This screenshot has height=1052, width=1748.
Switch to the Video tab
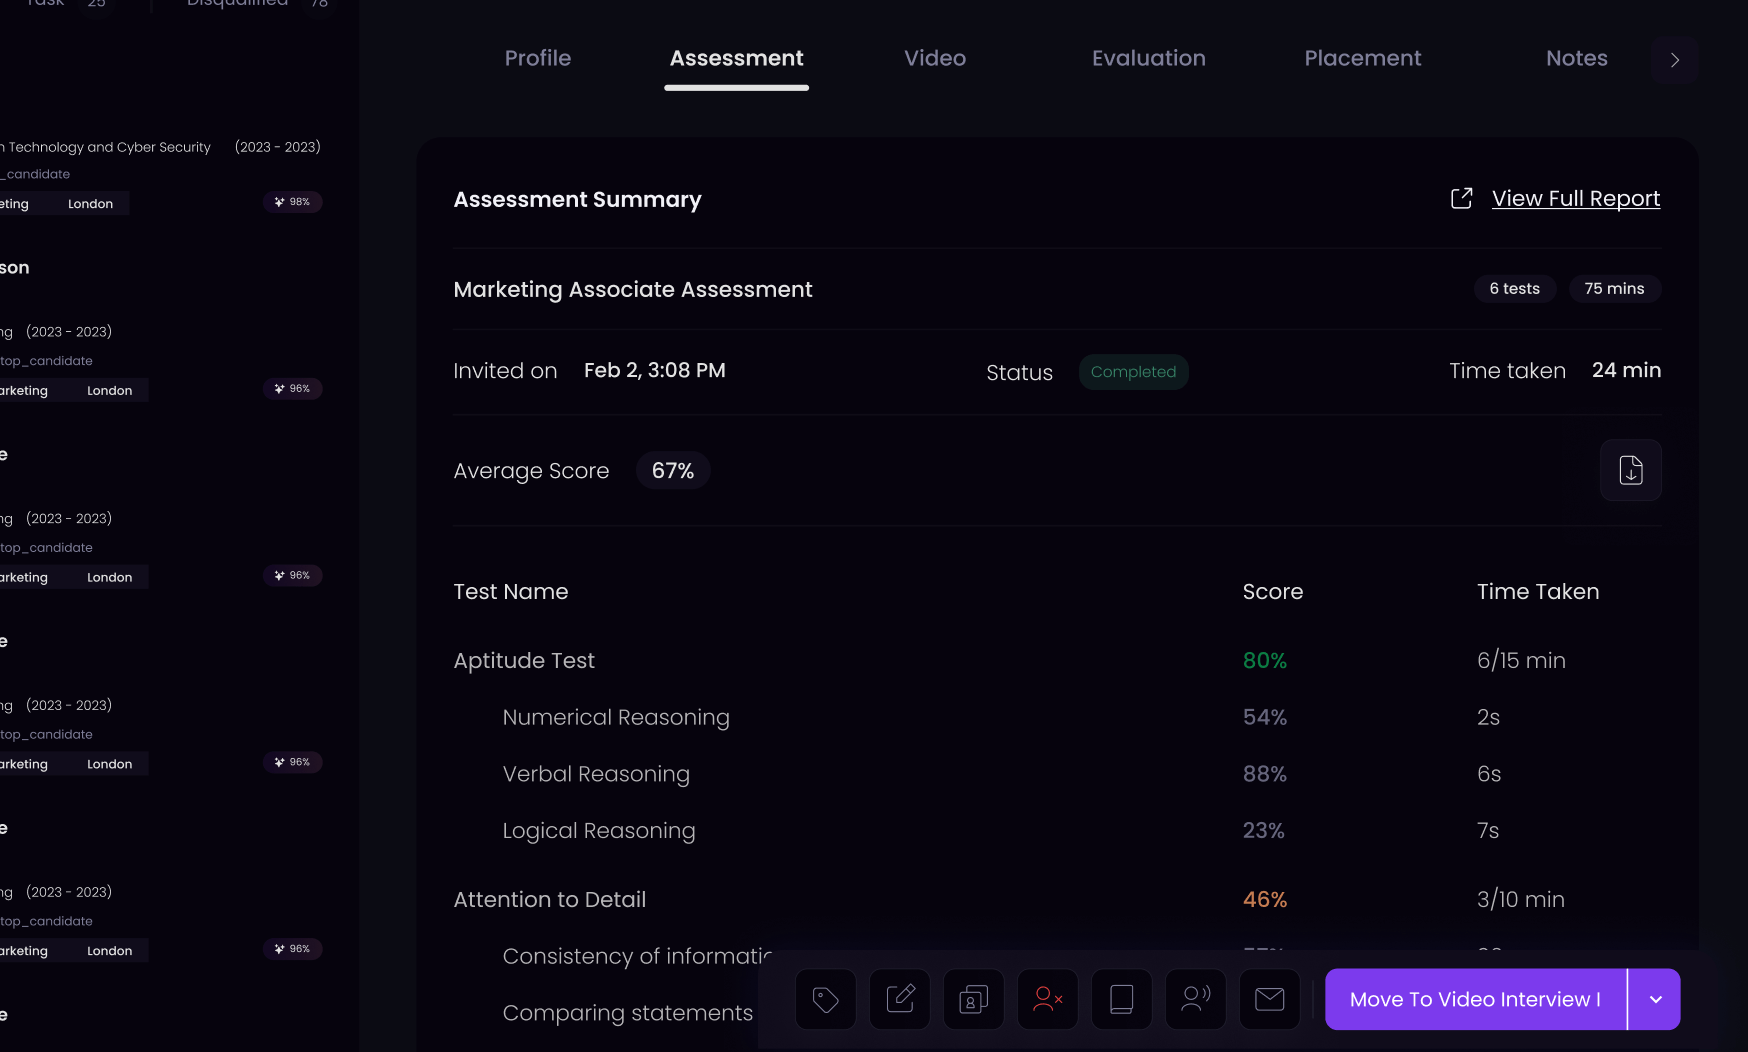tap(935, 58)
